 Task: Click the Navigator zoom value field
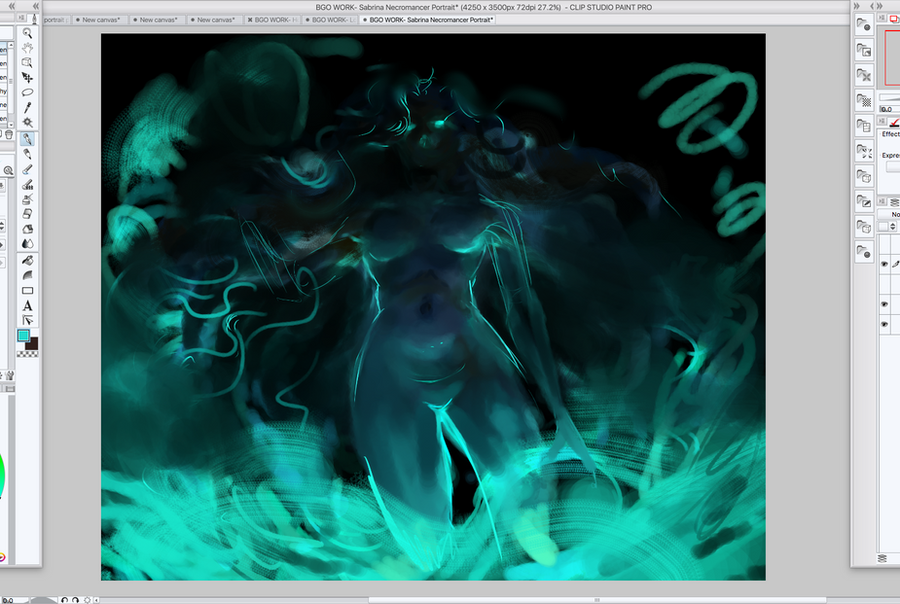[x=889, y=109]
